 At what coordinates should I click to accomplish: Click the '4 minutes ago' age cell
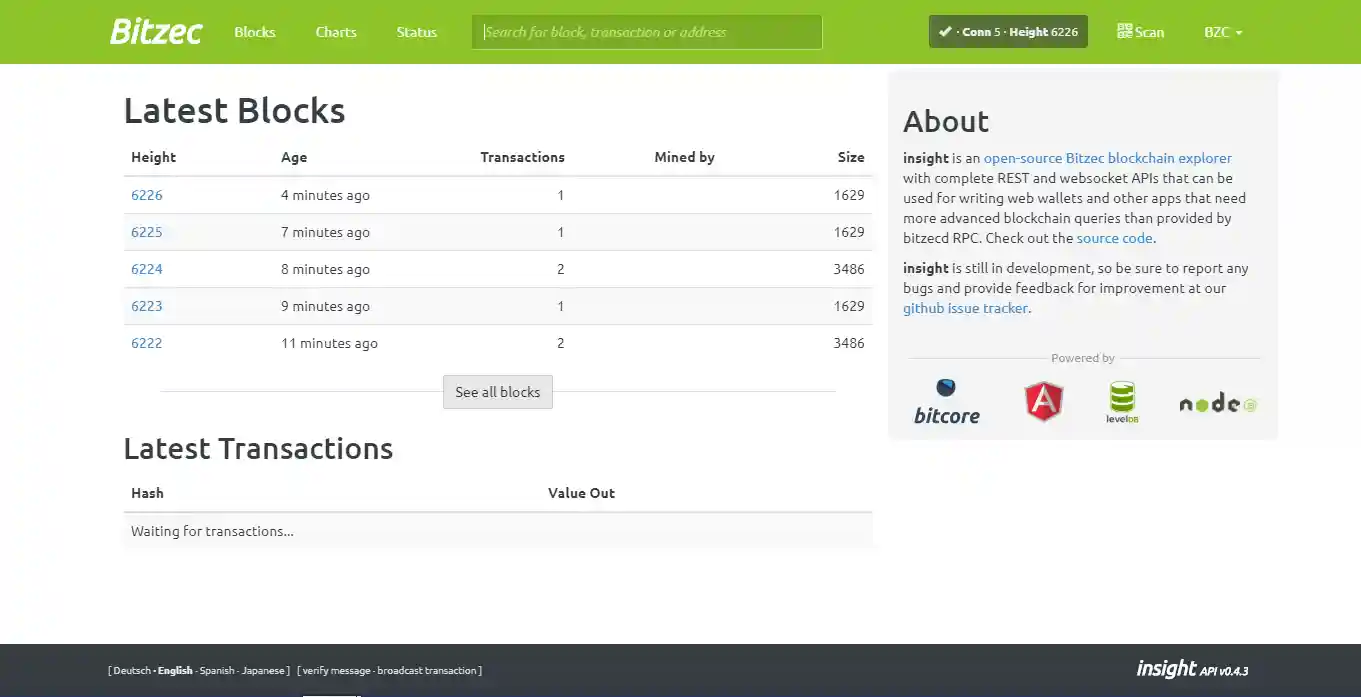(x=325, y=195)
